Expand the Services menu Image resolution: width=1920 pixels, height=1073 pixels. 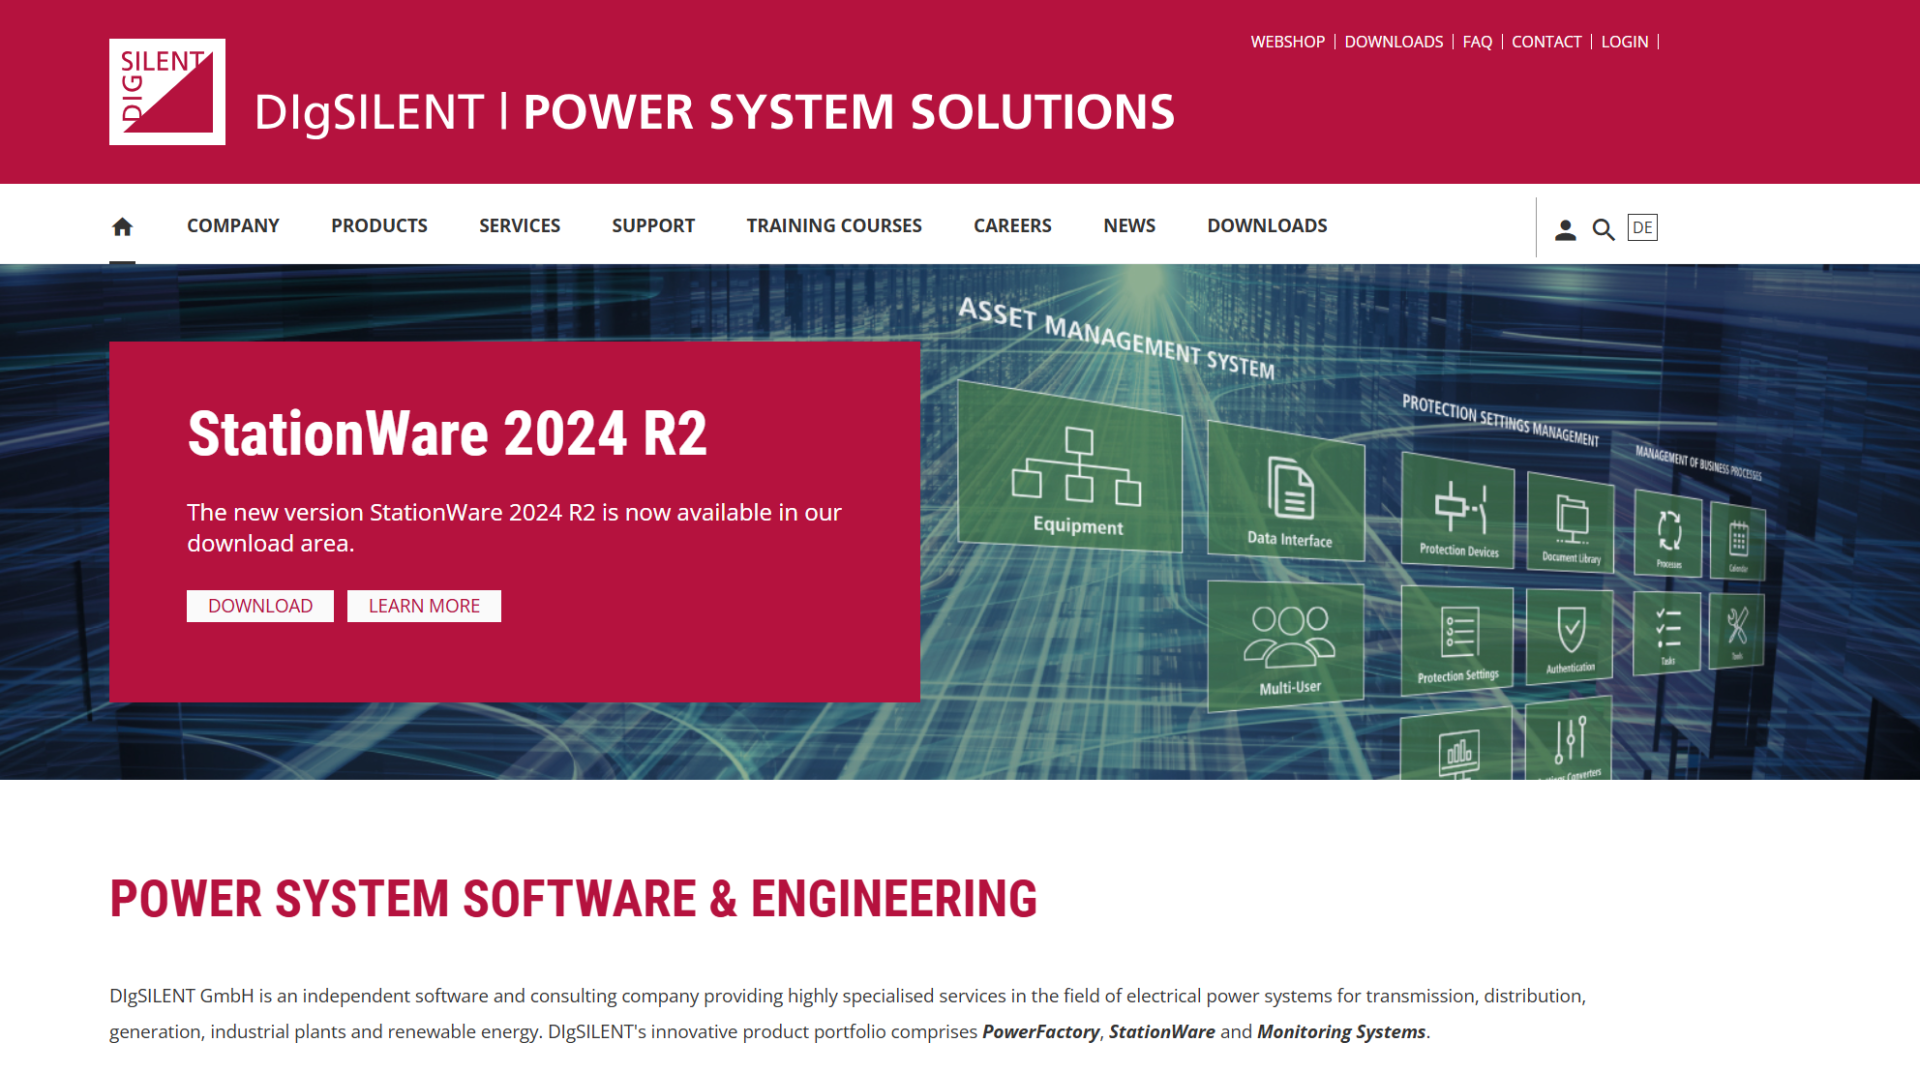[519, 226]
